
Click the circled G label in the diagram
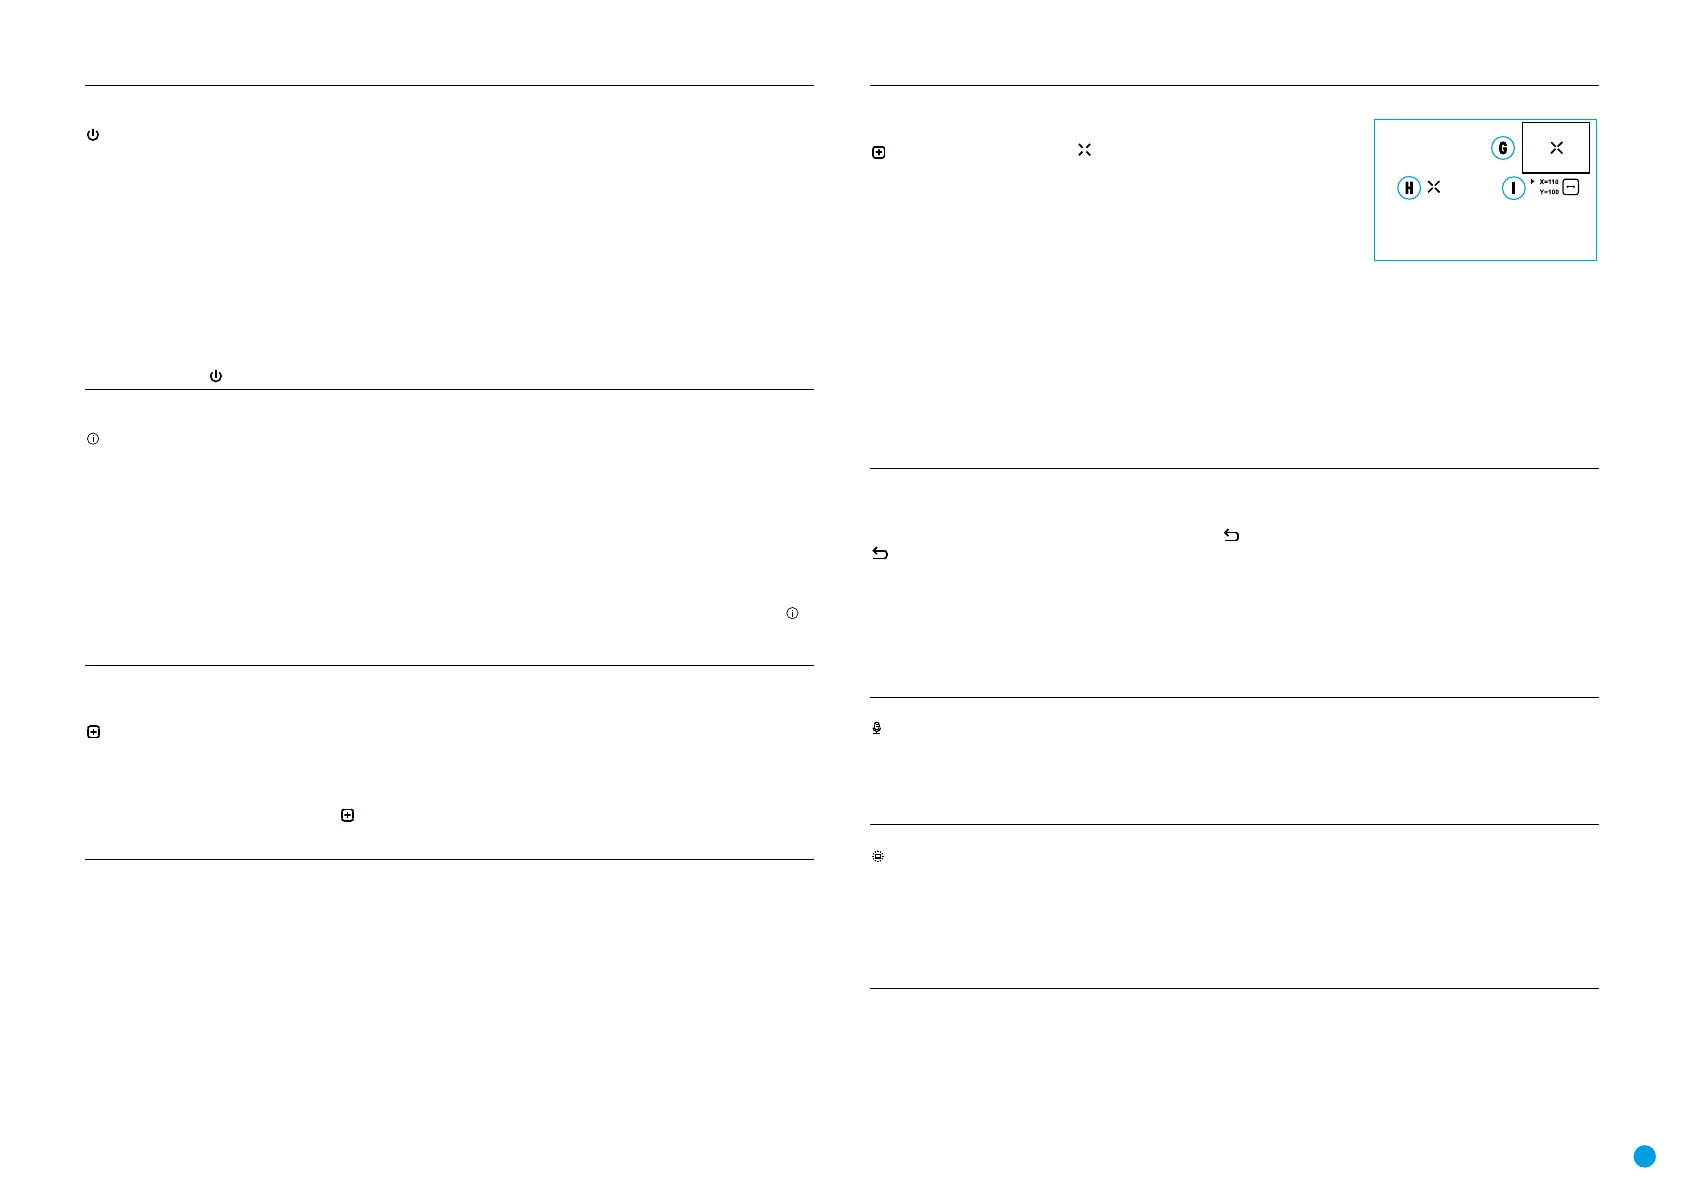pos(1503,148)
